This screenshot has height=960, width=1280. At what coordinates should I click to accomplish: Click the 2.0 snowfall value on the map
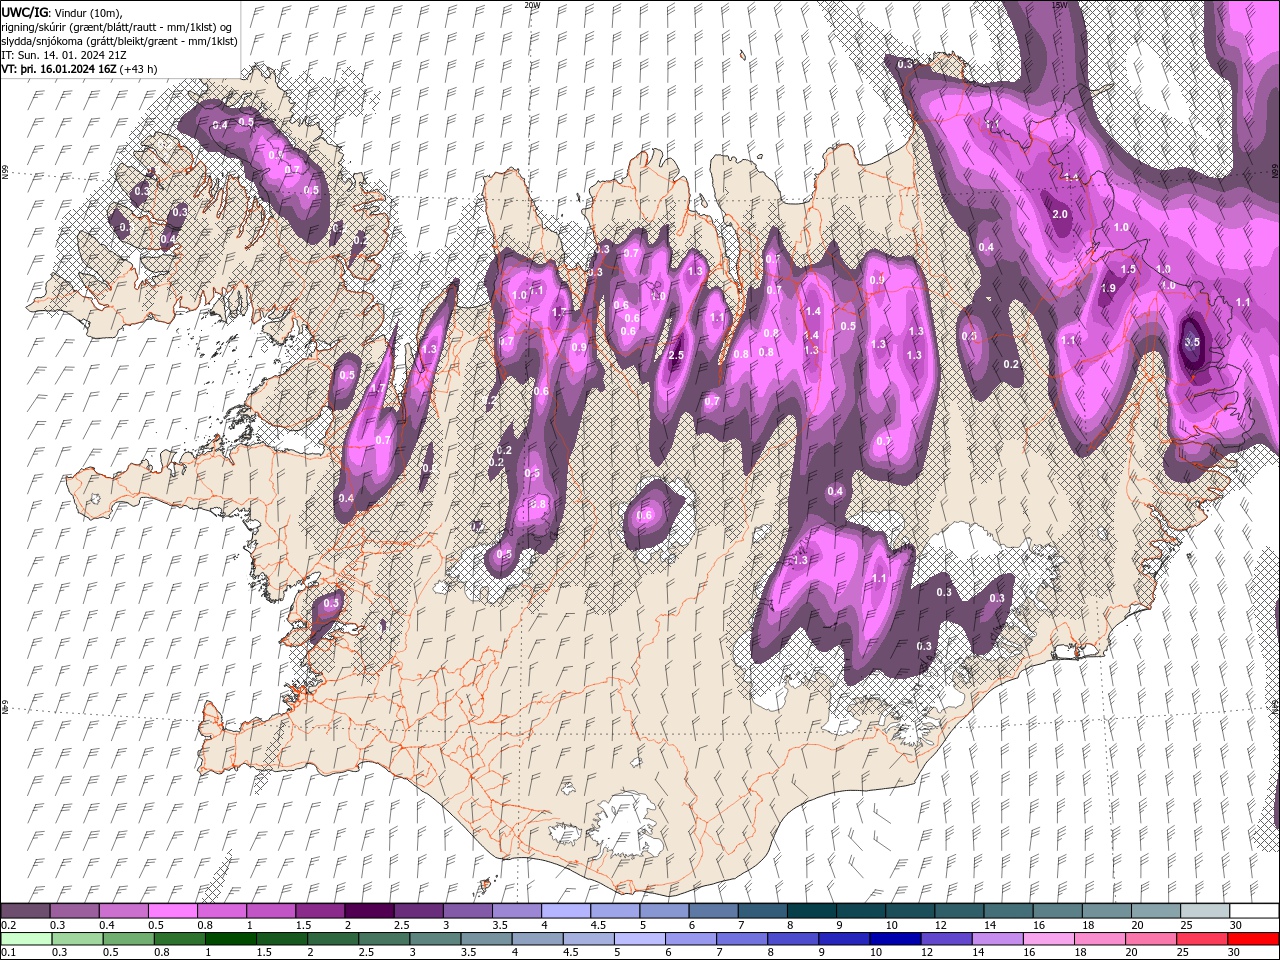[x=1060, y=215]
